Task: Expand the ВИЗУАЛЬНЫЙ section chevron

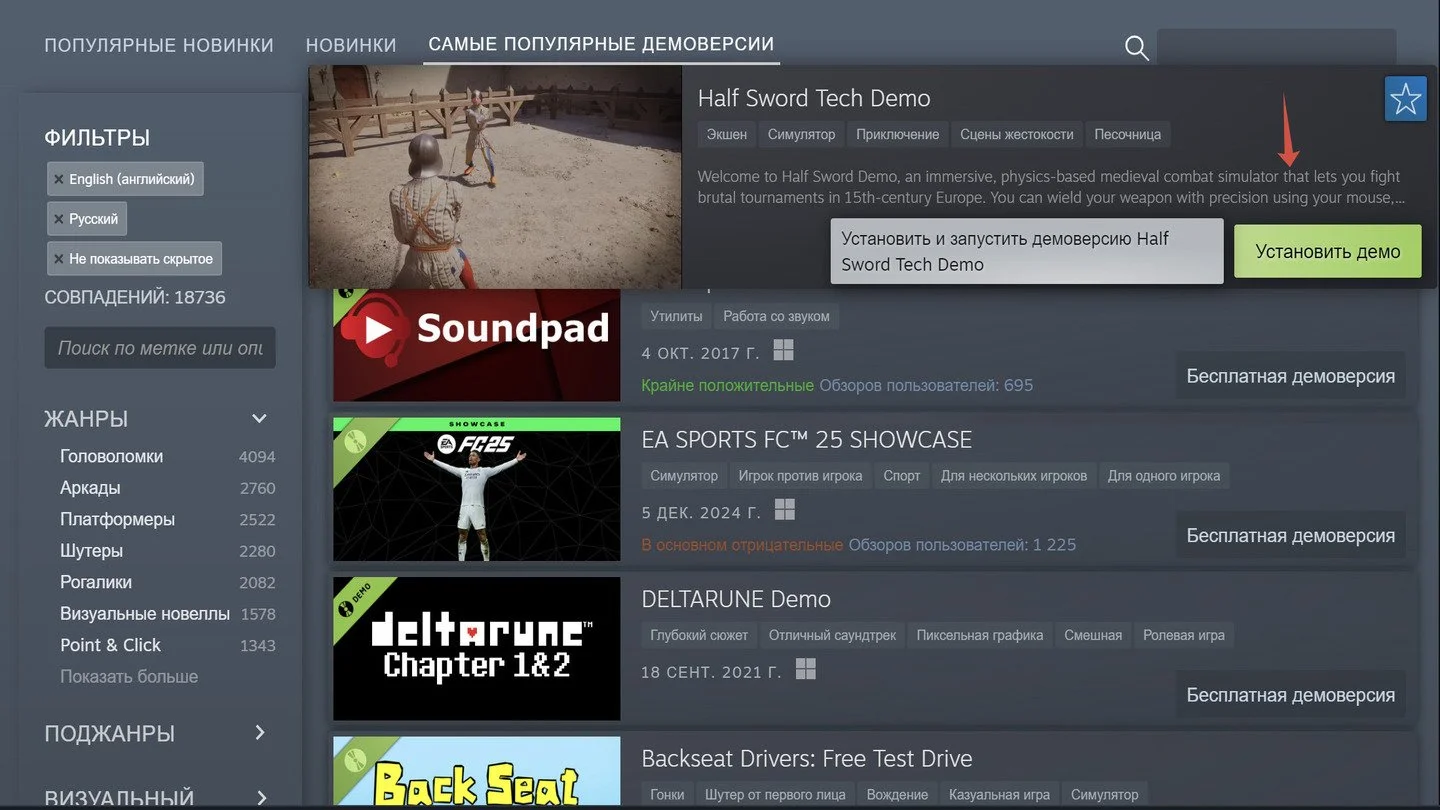Action: [262, 798]
